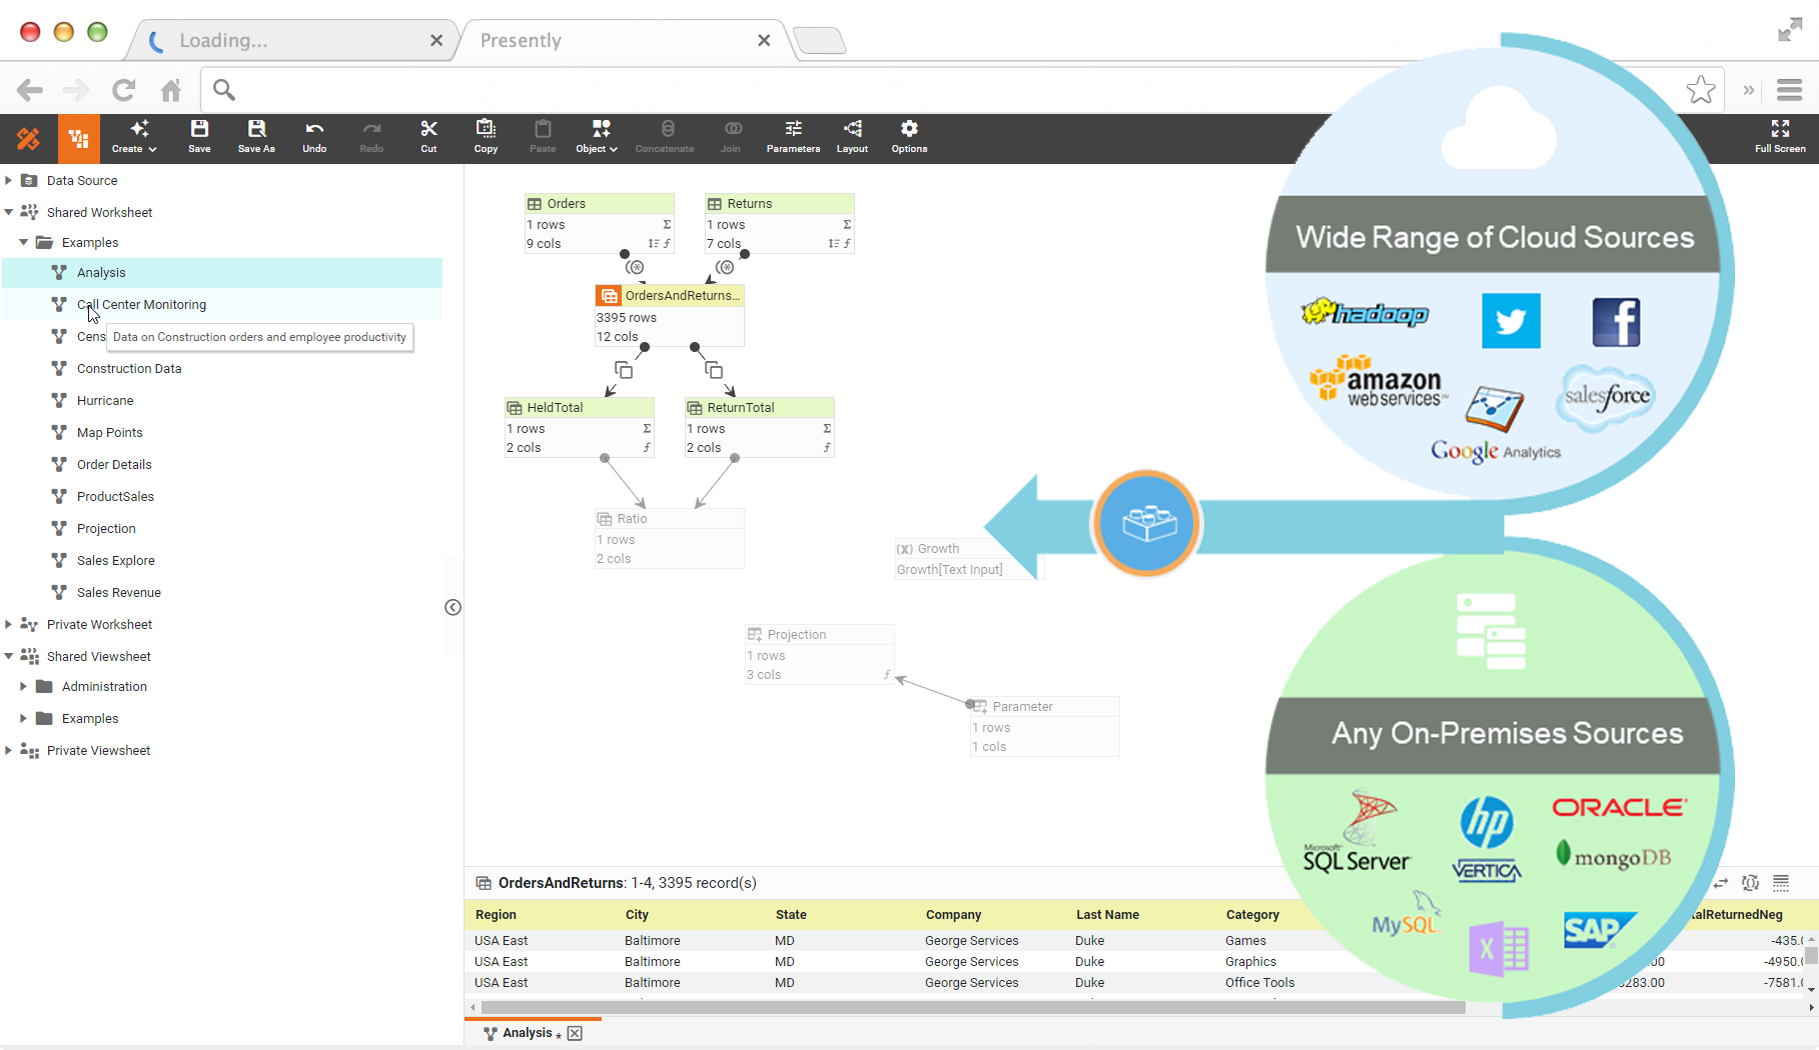Expand the Private Worksheet node

tap(9, 624)
